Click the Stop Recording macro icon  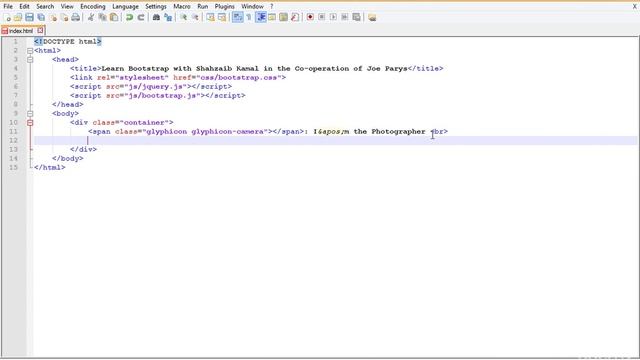pyautogui.click(x=322, y=17)
